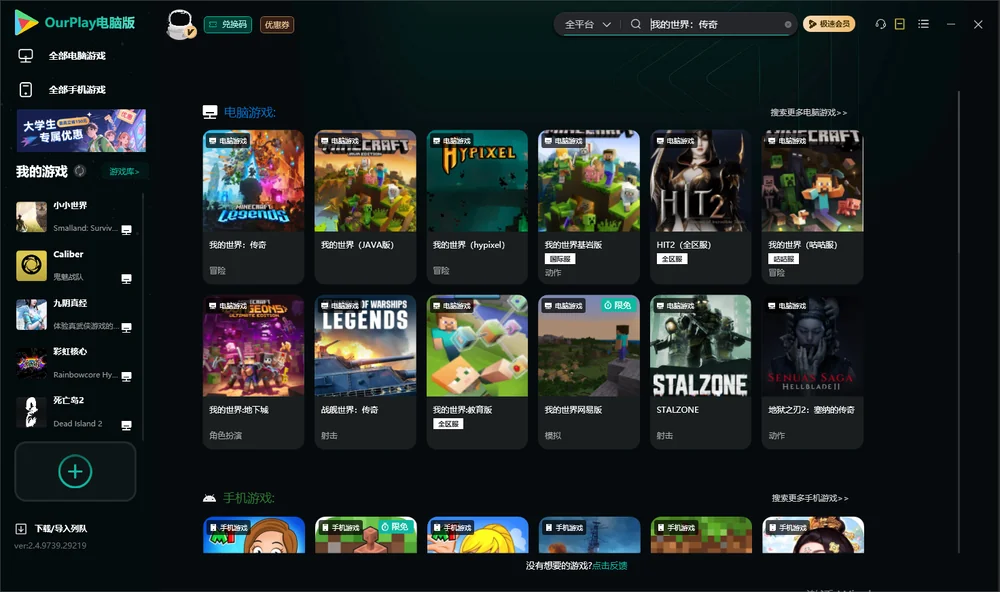Click the 冒险 genre label under 我的世界：传奇

217,270
